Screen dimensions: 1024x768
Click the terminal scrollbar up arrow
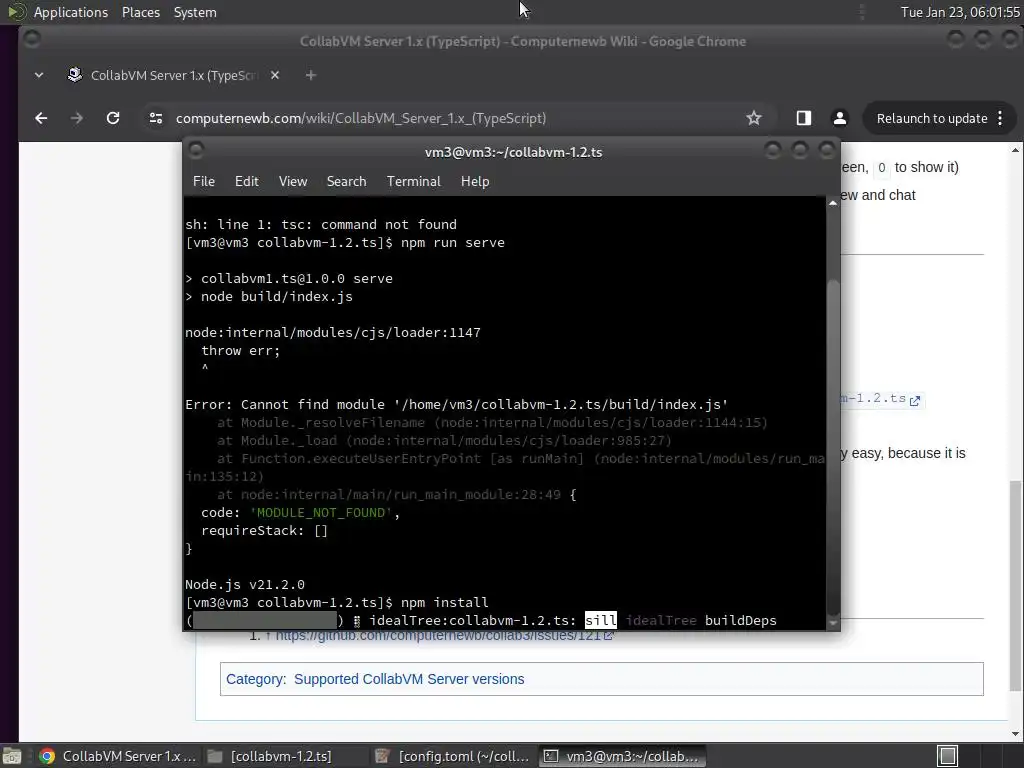tap(833, 203)
